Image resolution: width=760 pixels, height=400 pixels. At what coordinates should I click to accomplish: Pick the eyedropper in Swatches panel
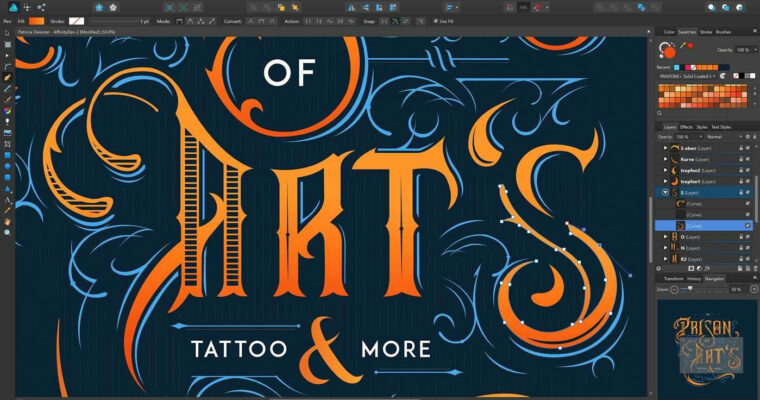click(683, 46)
